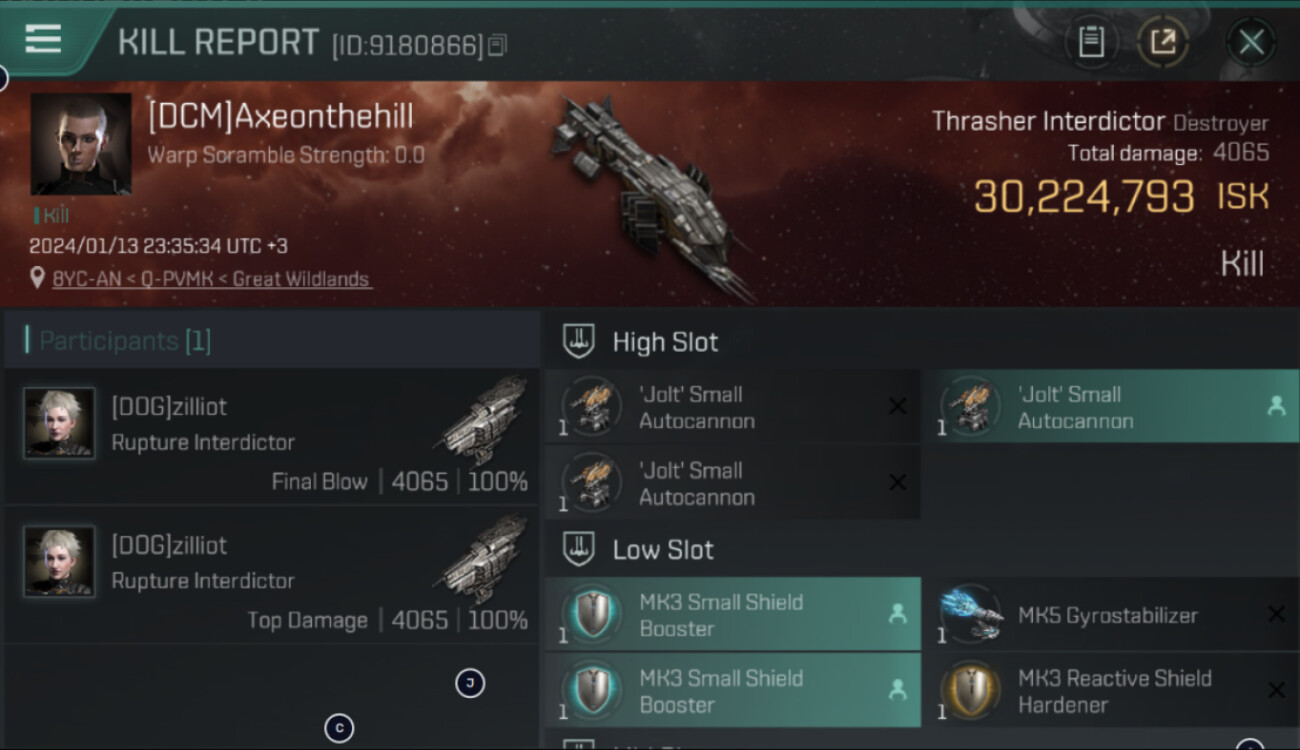
Task: Tap person marker on highlighted Autocannon
Action: coord(1276,406)
